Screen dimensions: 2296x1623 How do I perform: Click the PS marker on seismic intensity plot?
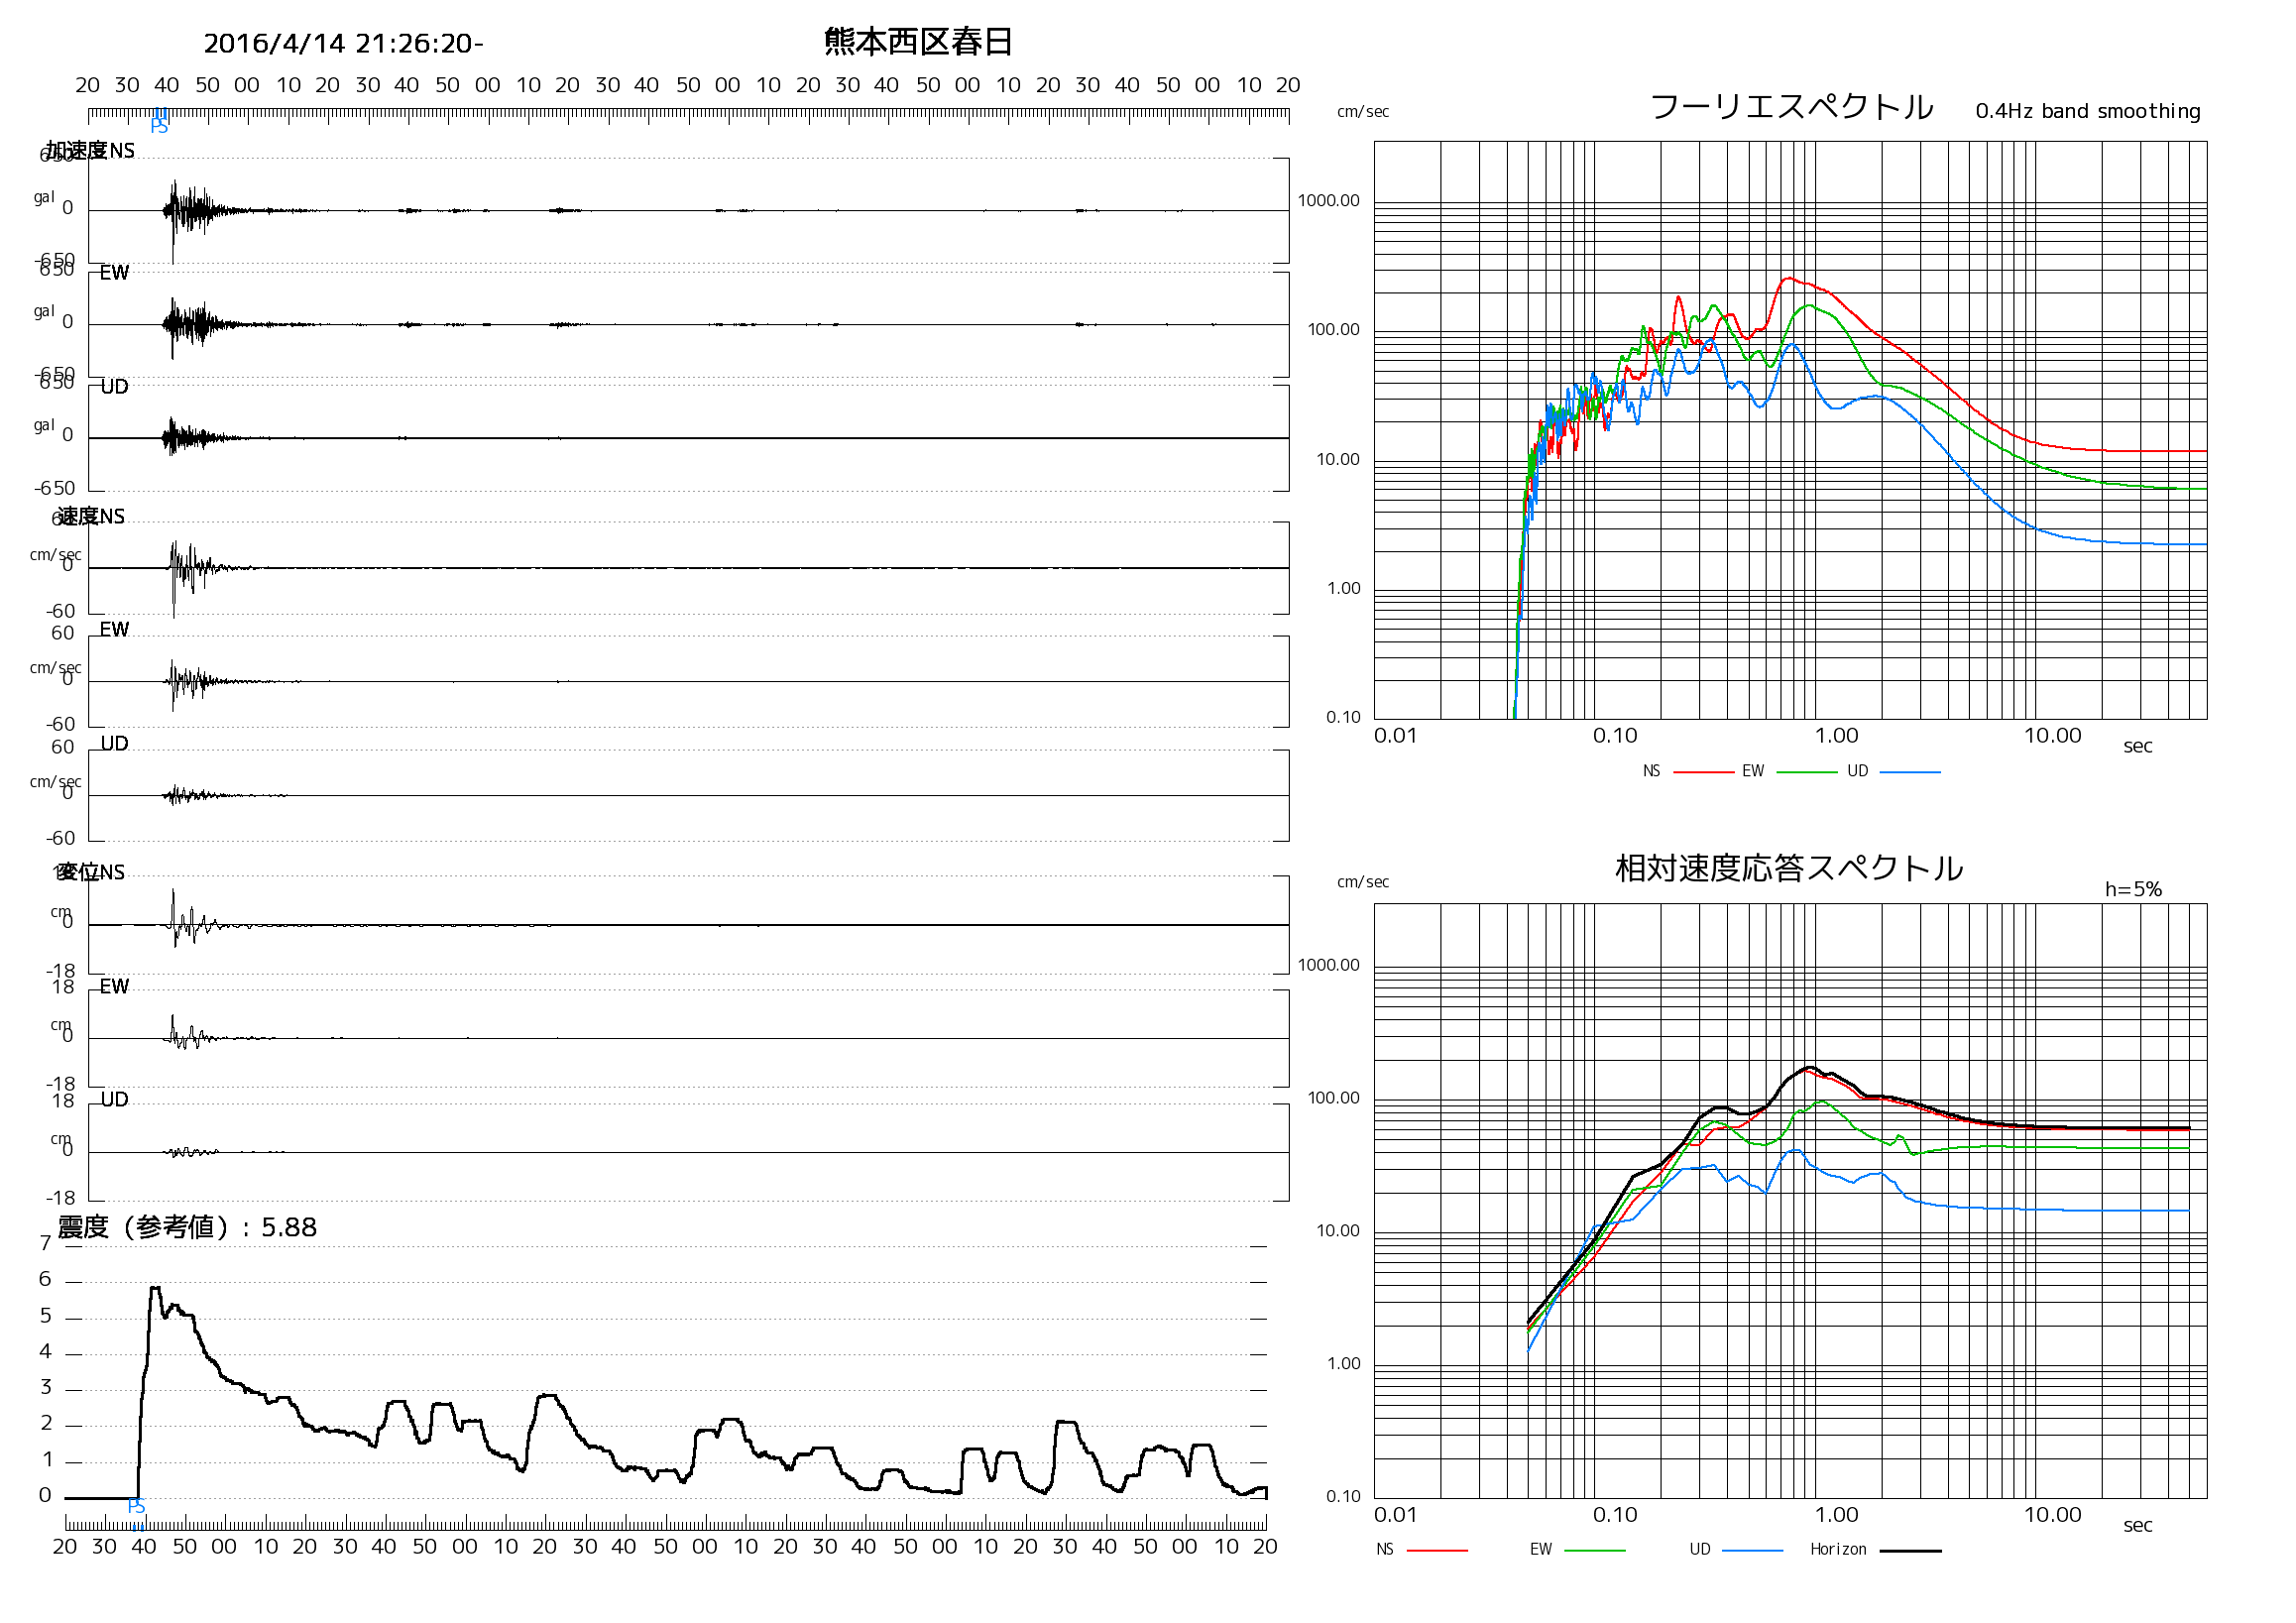(137, 1506)
